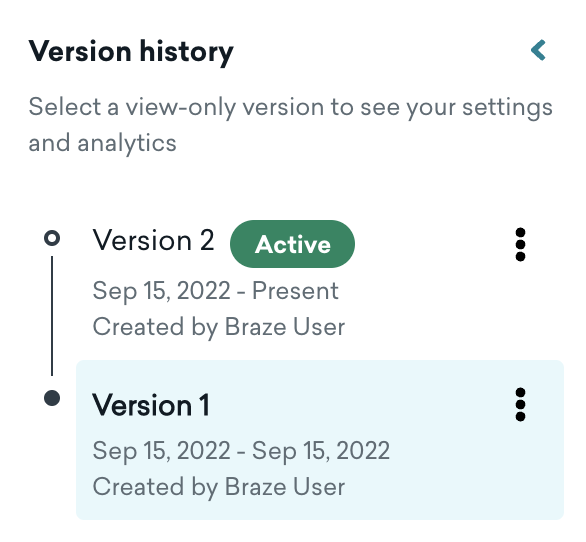Open the three-dot menu for Version 1
The width and height of the screenshot is (586, 542).
coord(520,405)
